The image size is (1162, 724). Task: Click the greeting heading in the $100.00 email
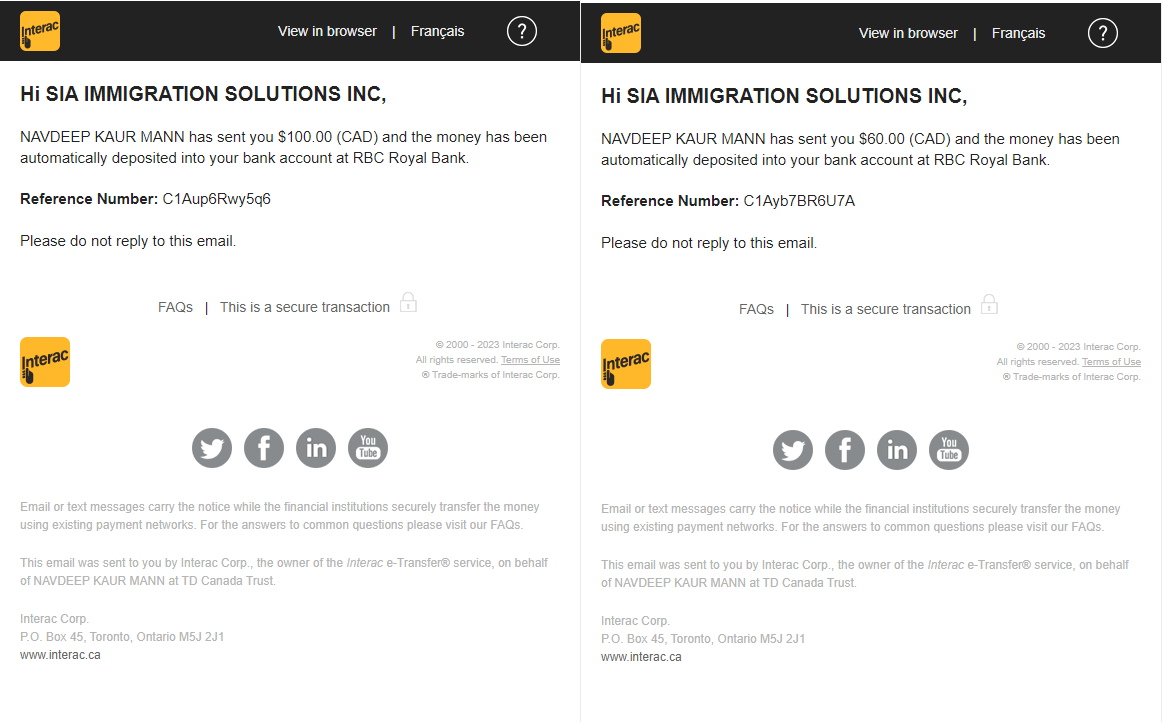203,94
